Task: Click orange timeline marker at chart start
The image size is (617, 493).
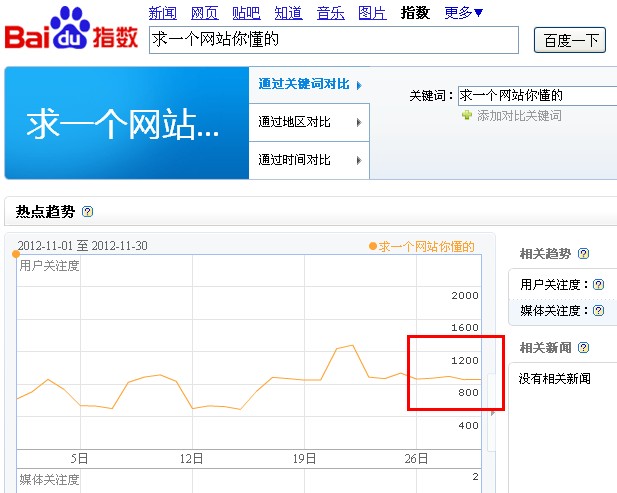Action: 16,254
